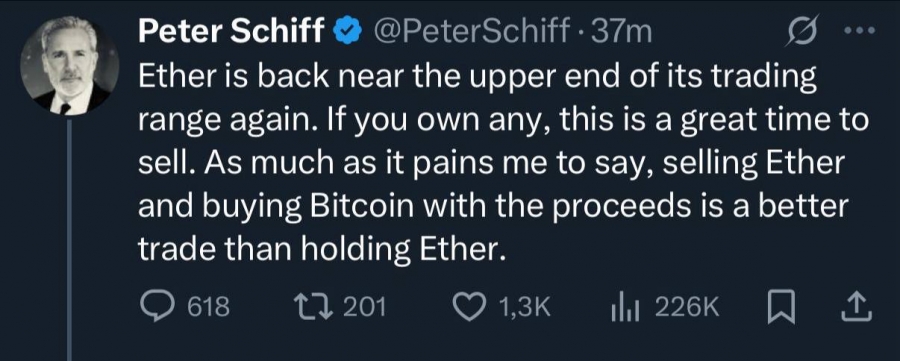
Task: Open the three-dot more options menu
Action: pyautogui.click(x=861, y=30)
